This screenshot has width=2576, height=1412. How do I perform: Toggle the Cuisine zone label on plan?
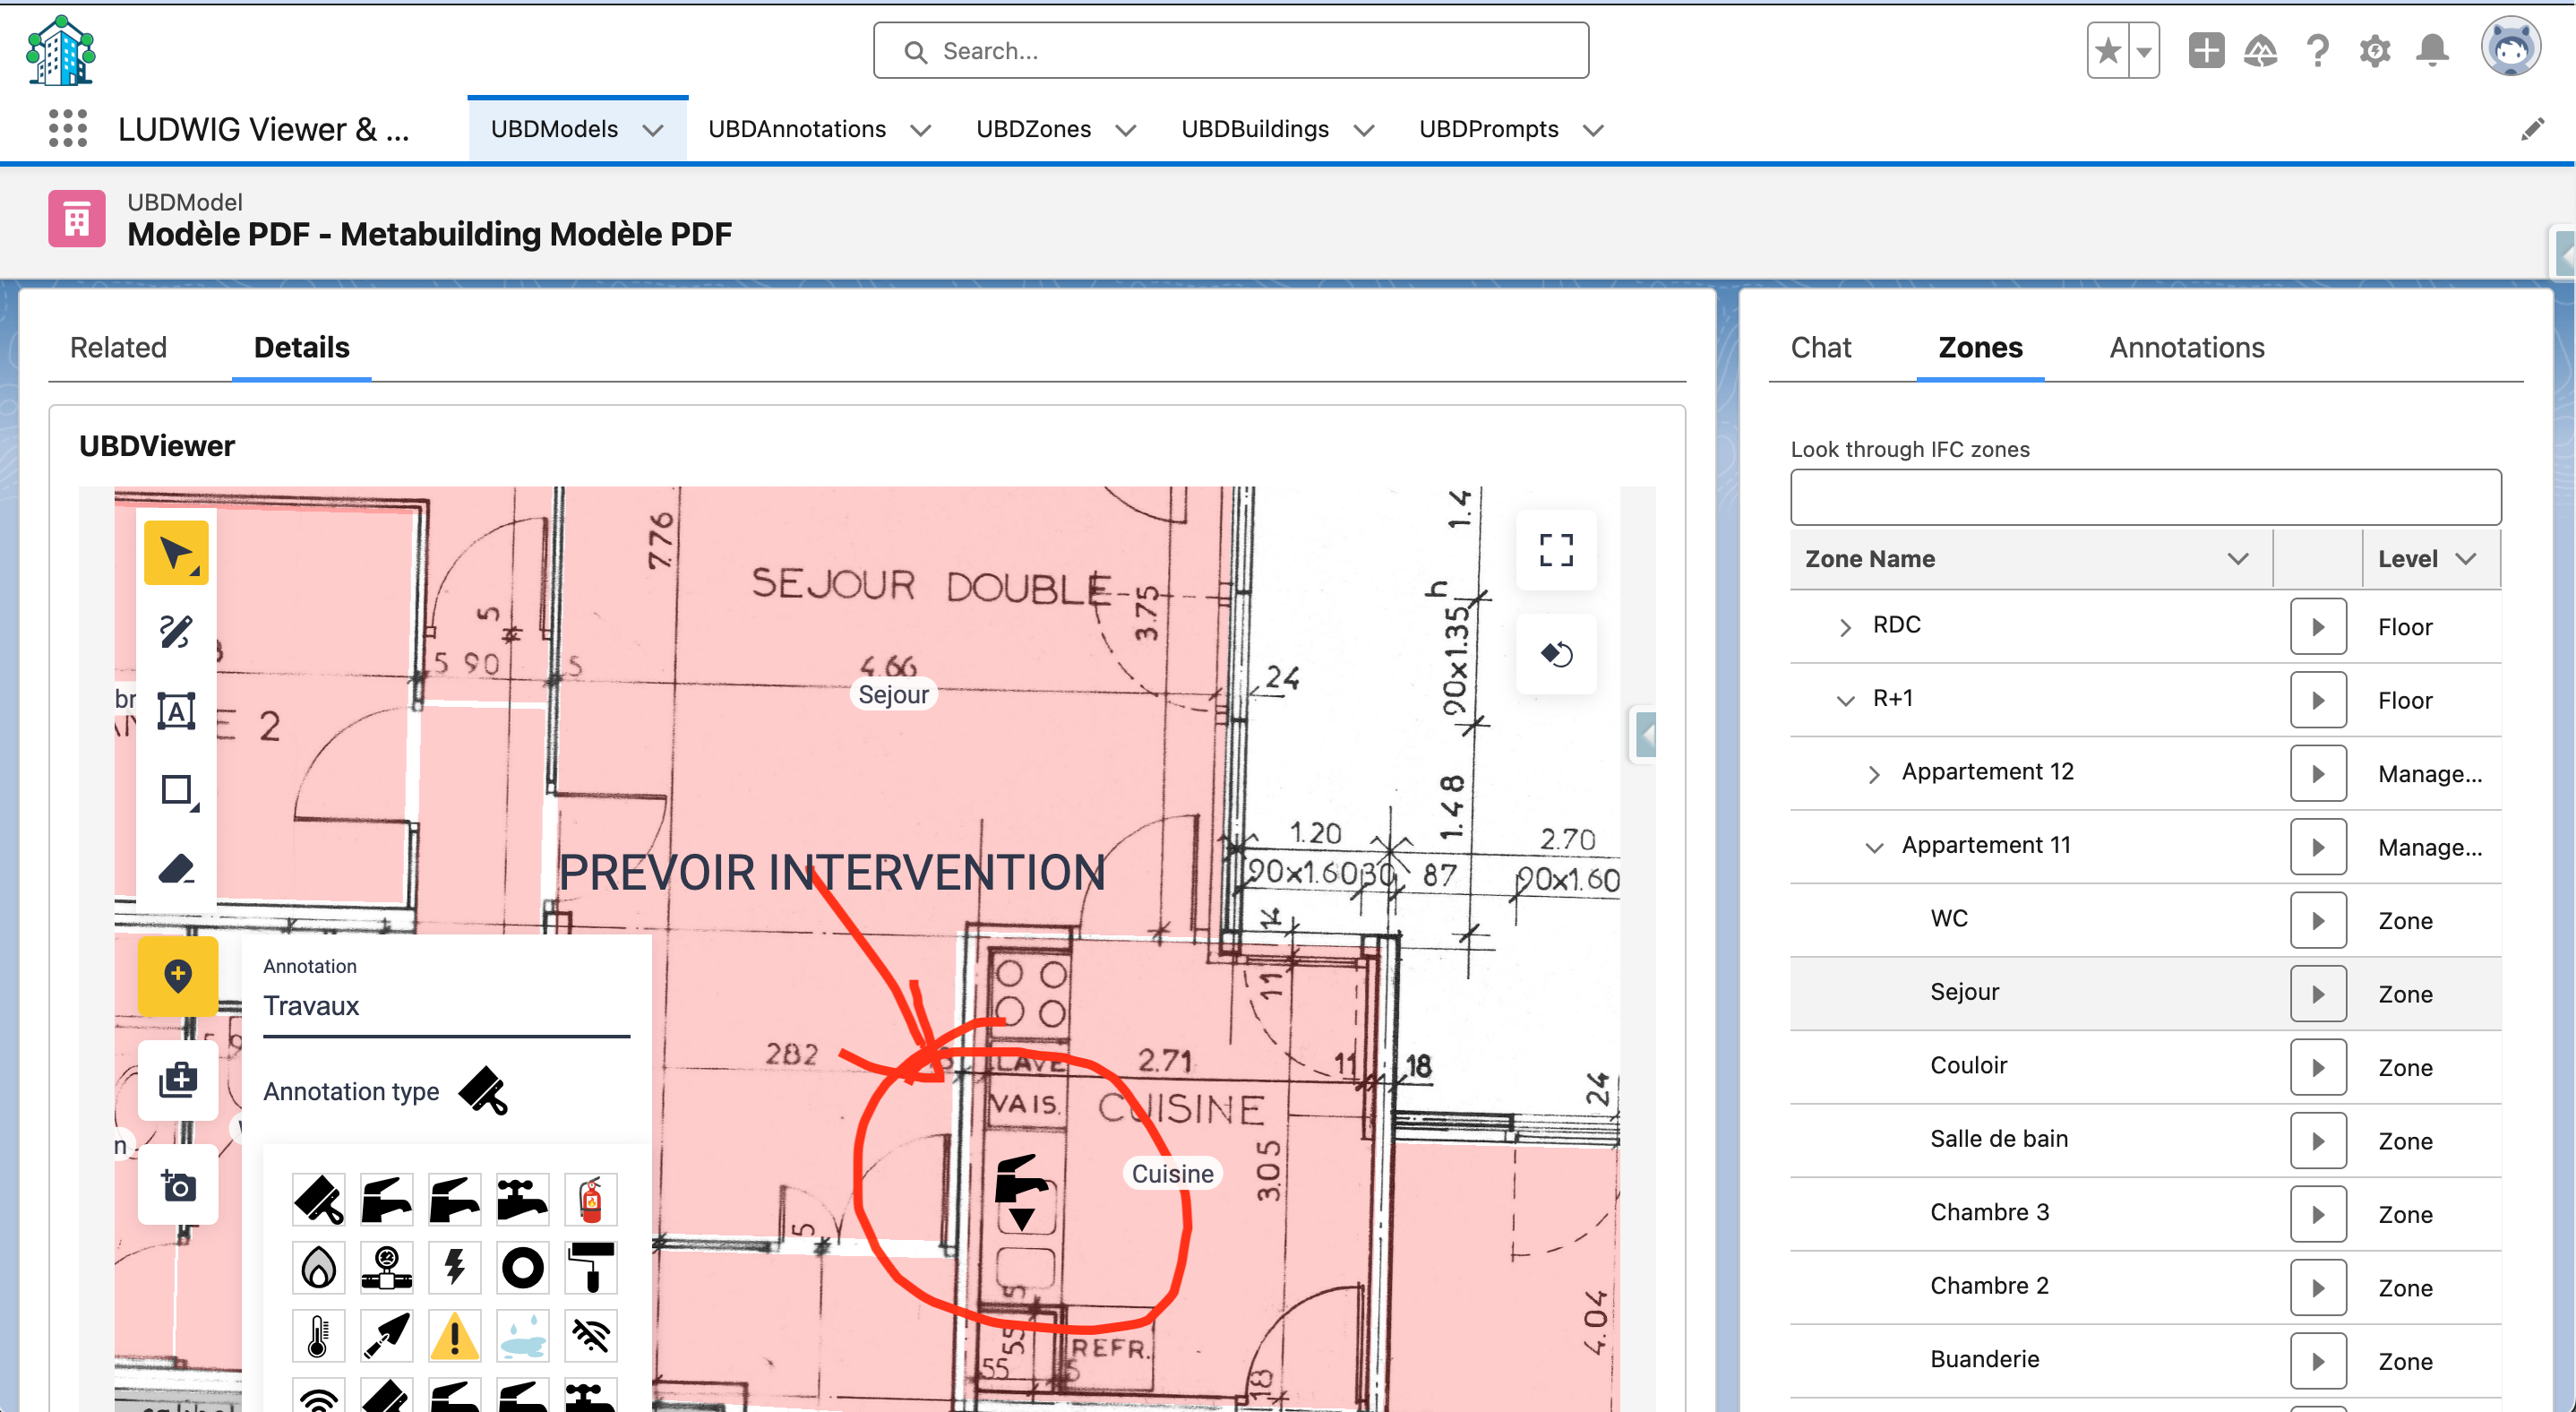pos(1172,1173)
